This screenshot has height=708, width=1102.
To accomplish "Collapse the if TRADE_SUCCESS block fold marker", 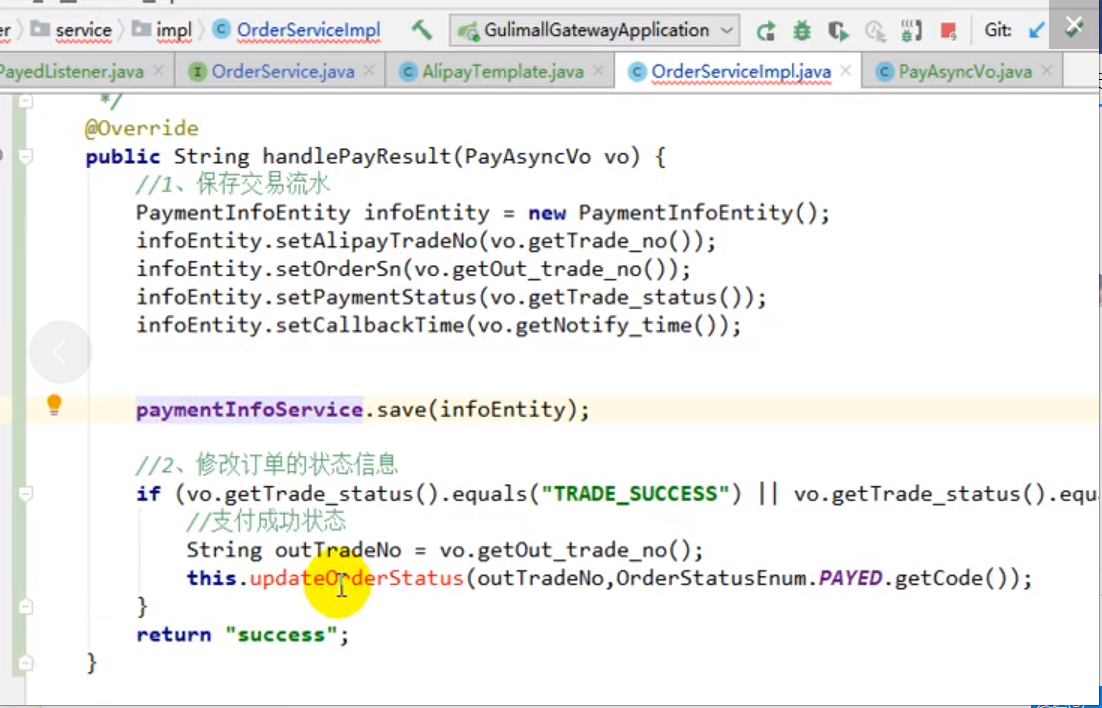I will (x=26, y=494).
